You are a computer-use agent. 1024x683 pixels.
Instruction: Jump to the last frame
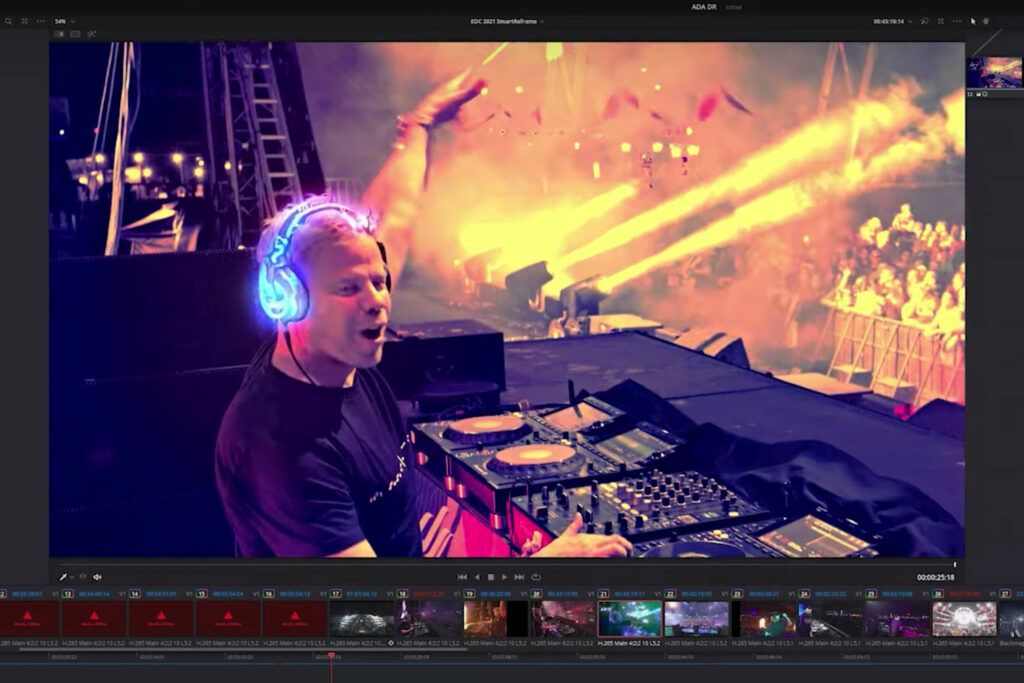(x=519, y=577)
